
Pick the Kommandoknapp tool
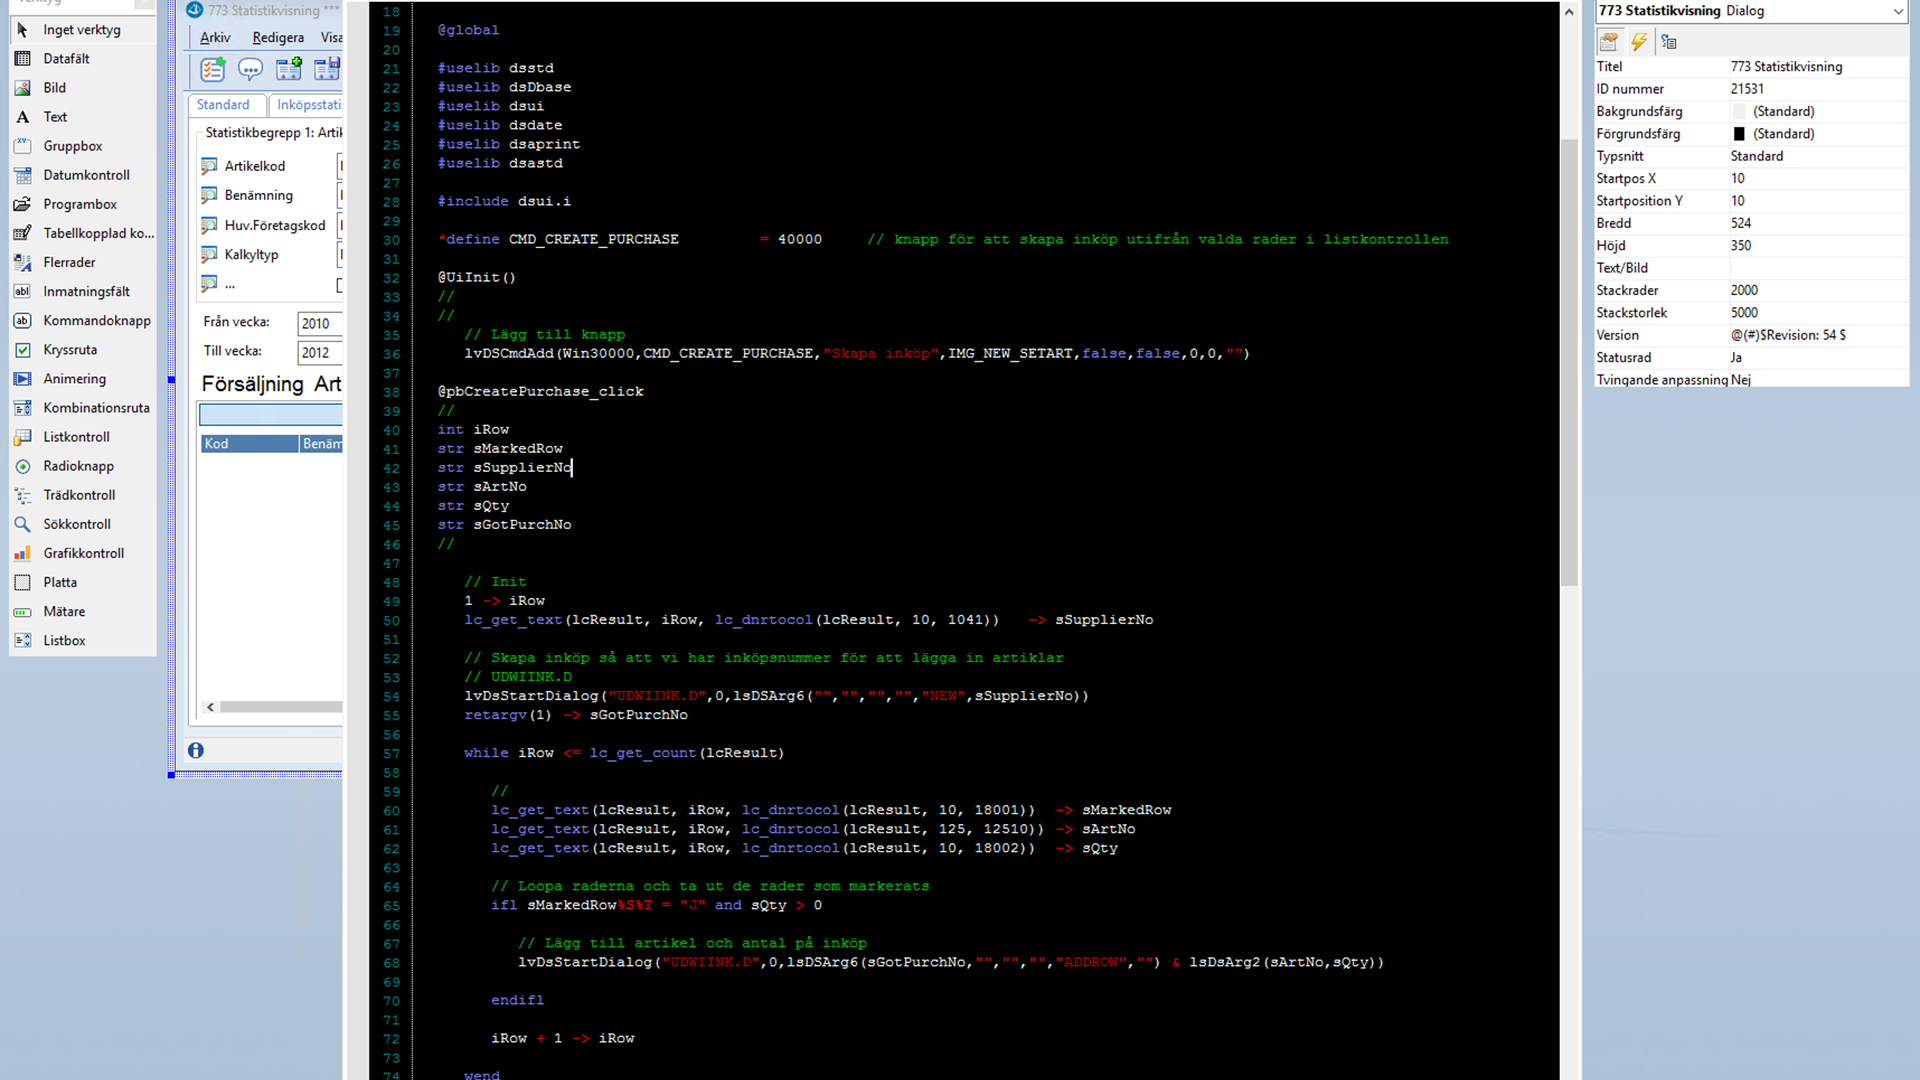click(x=96, y=321)
